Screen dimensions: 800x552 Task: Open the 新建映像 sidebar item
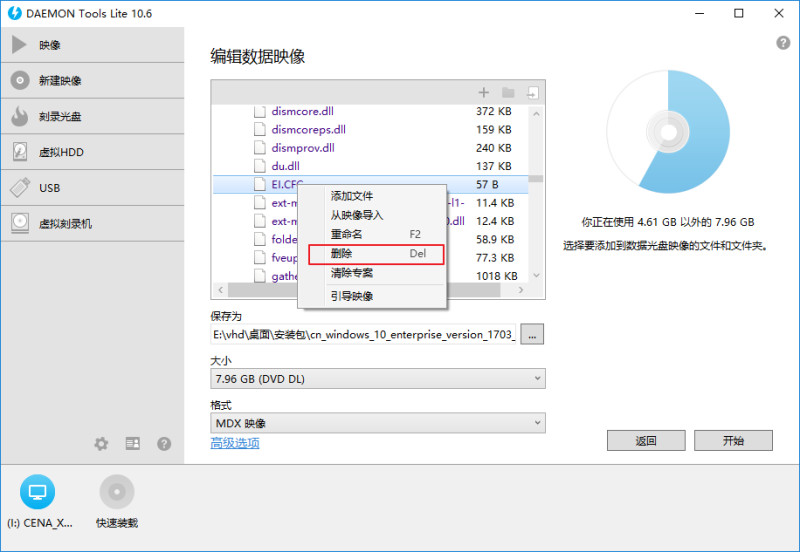point(92,81)
